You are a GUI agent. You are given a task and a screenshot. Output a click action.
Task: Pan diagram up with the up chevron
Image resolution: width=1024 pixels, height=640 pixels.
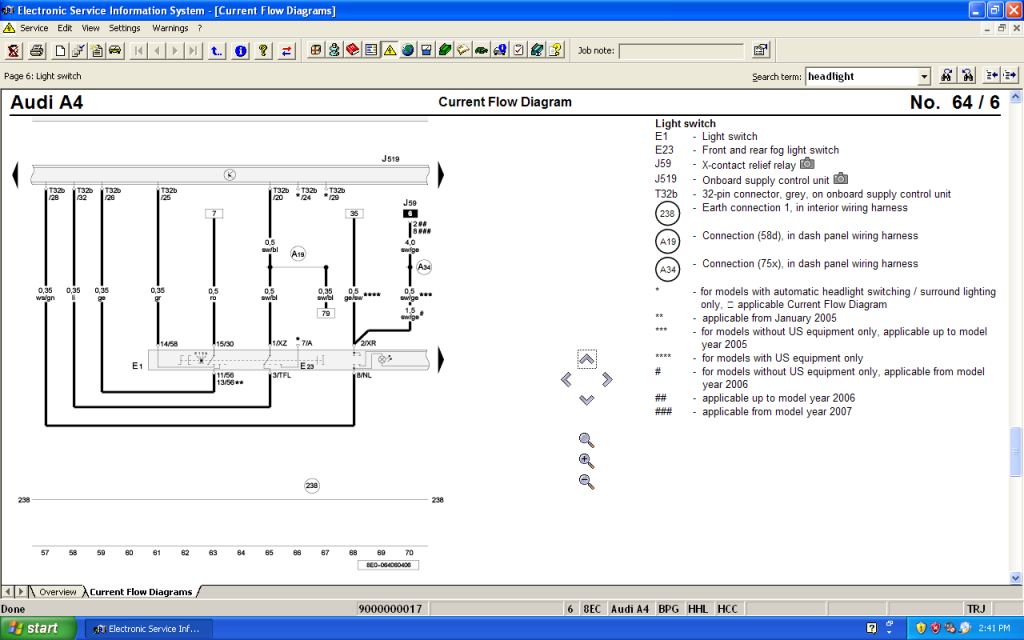(x=586, y=359)
